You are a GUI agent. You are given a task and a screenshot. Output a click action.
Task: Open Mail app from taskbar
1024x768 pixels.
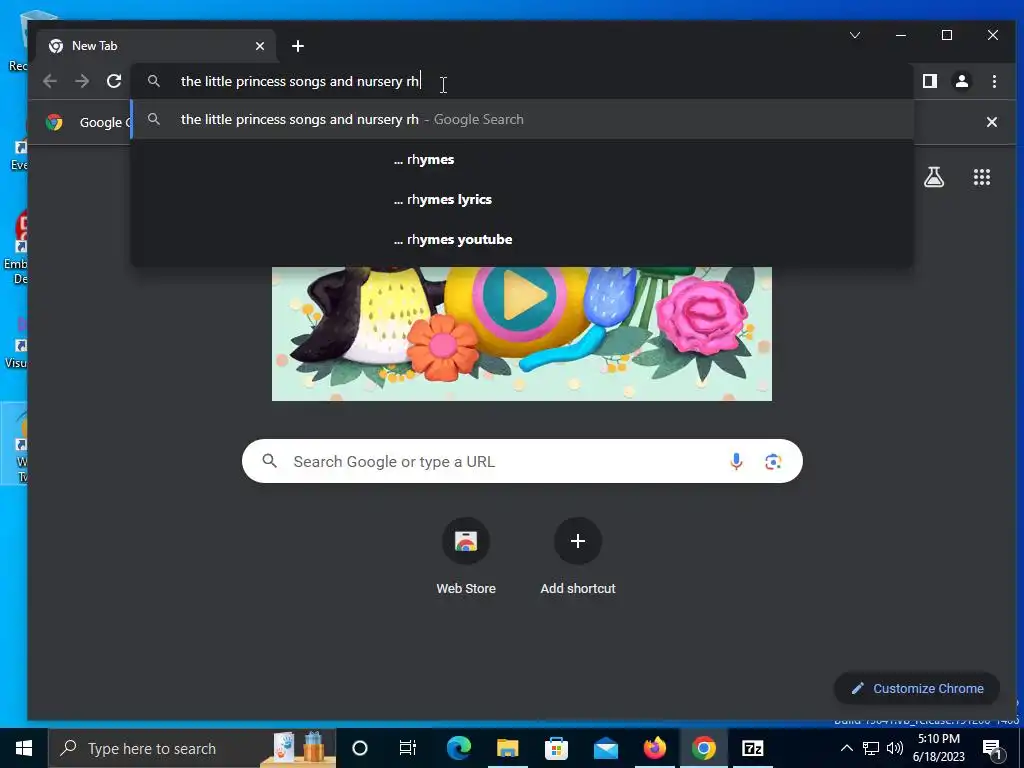[605, 748]
